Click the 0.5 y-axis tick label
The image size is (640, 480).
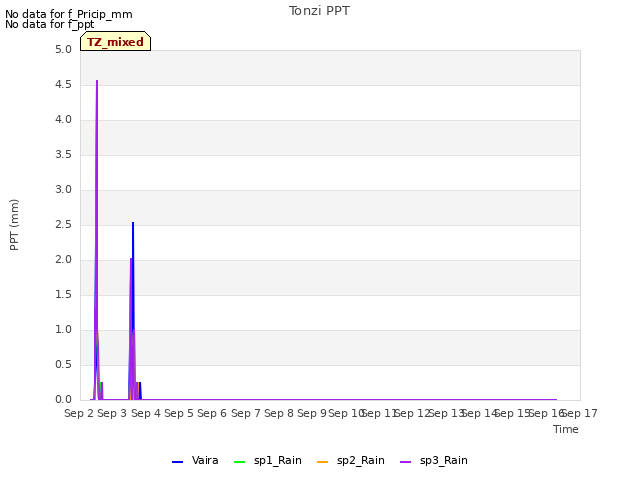pyautogui.click(x=63, y=364)
